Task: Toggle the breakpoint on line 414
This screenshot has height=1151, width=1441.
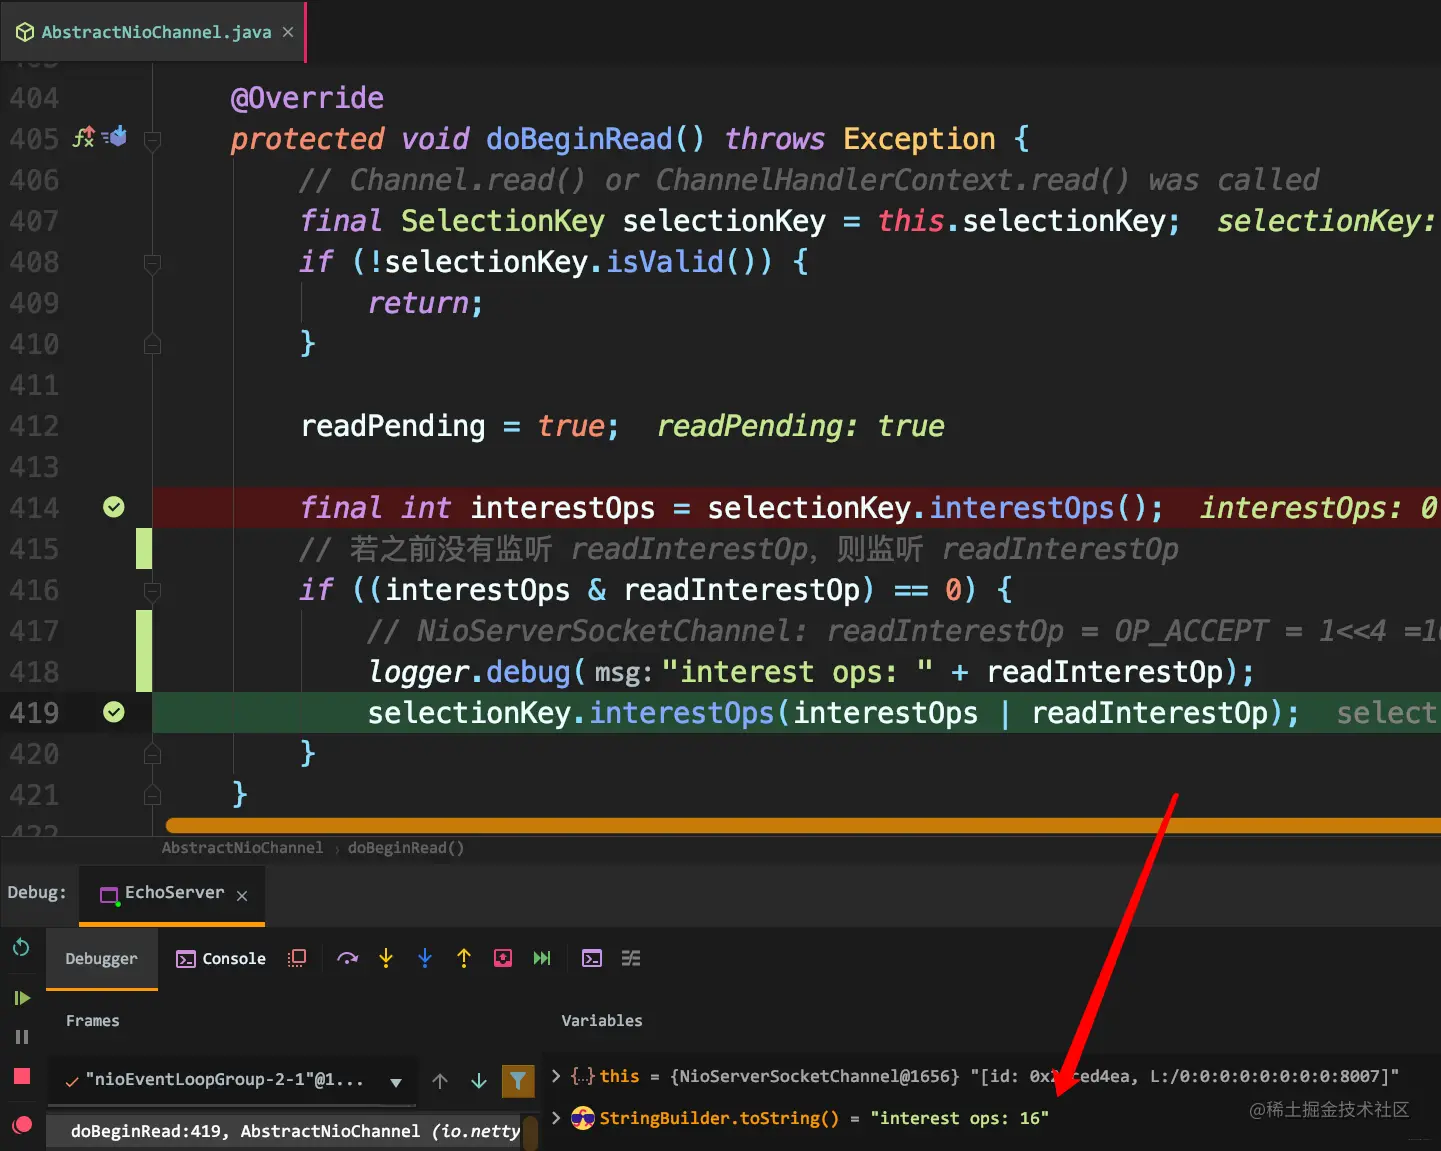Action: (114, 507)
